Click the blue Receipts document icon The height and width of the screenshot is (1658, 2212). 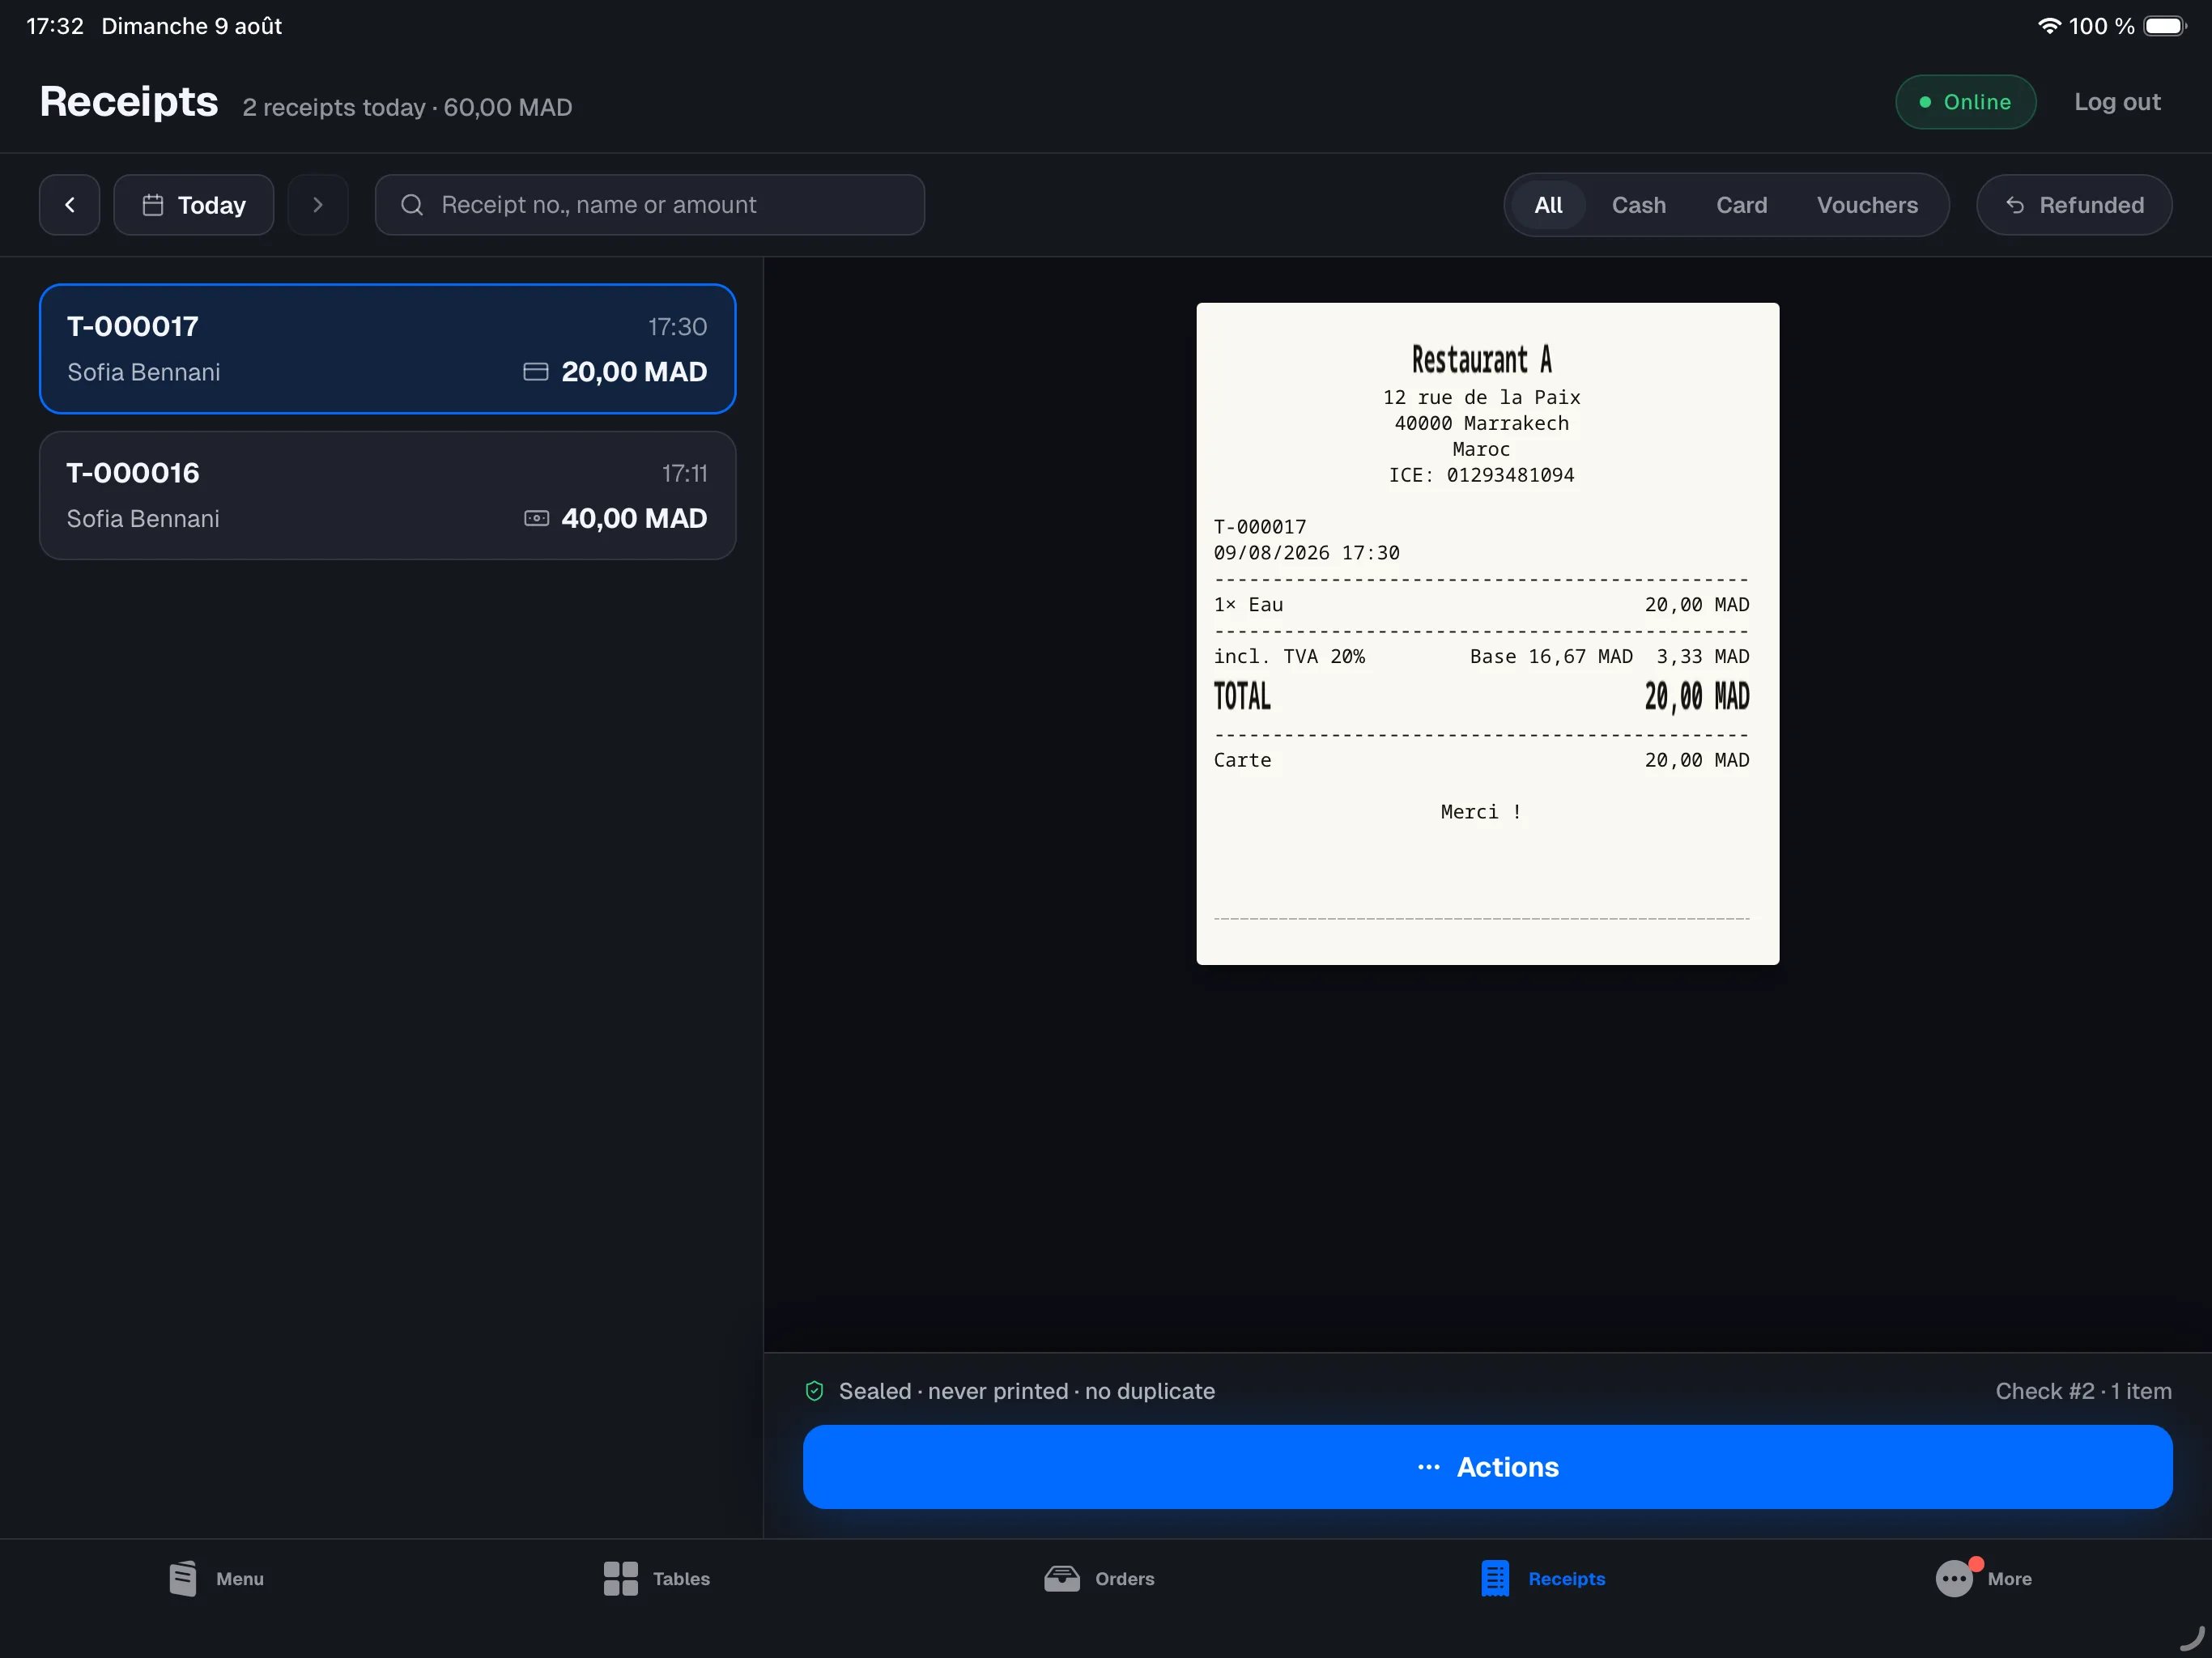[1495, 1579]
